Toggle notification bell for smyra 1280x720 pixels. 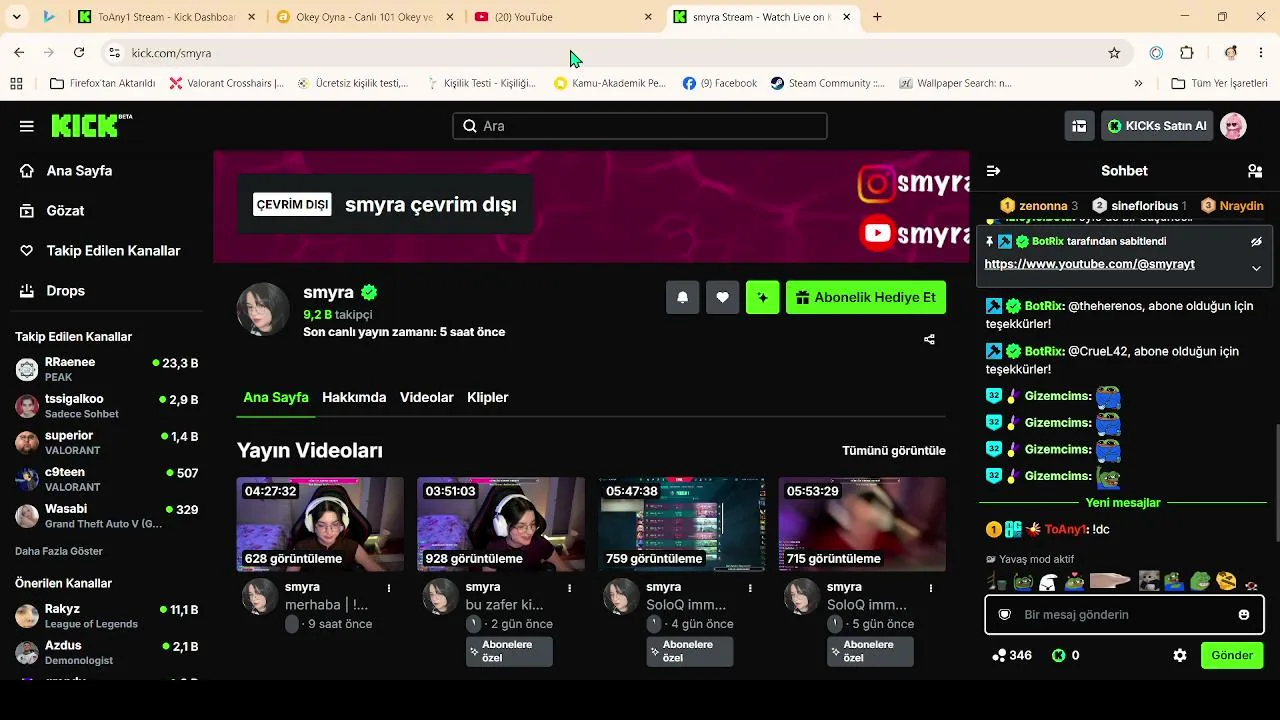tap(683, 297)
